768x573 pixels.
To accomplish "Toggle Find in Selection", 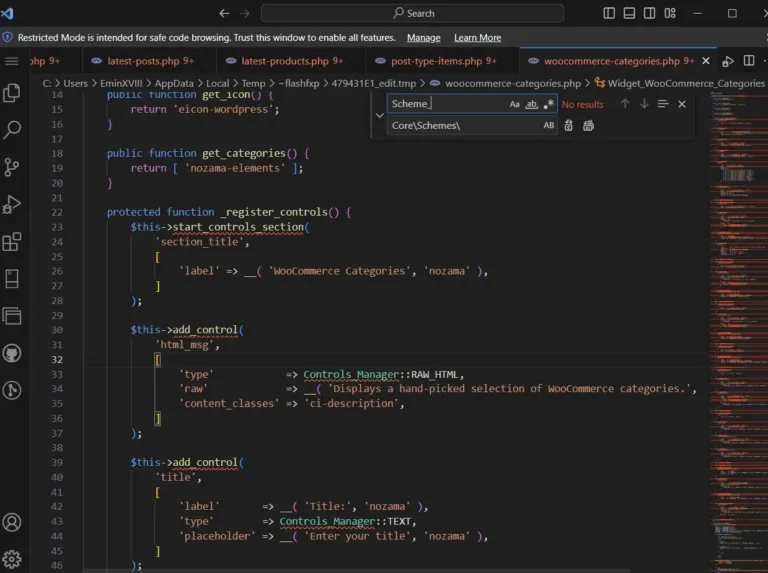I will 663,104.
